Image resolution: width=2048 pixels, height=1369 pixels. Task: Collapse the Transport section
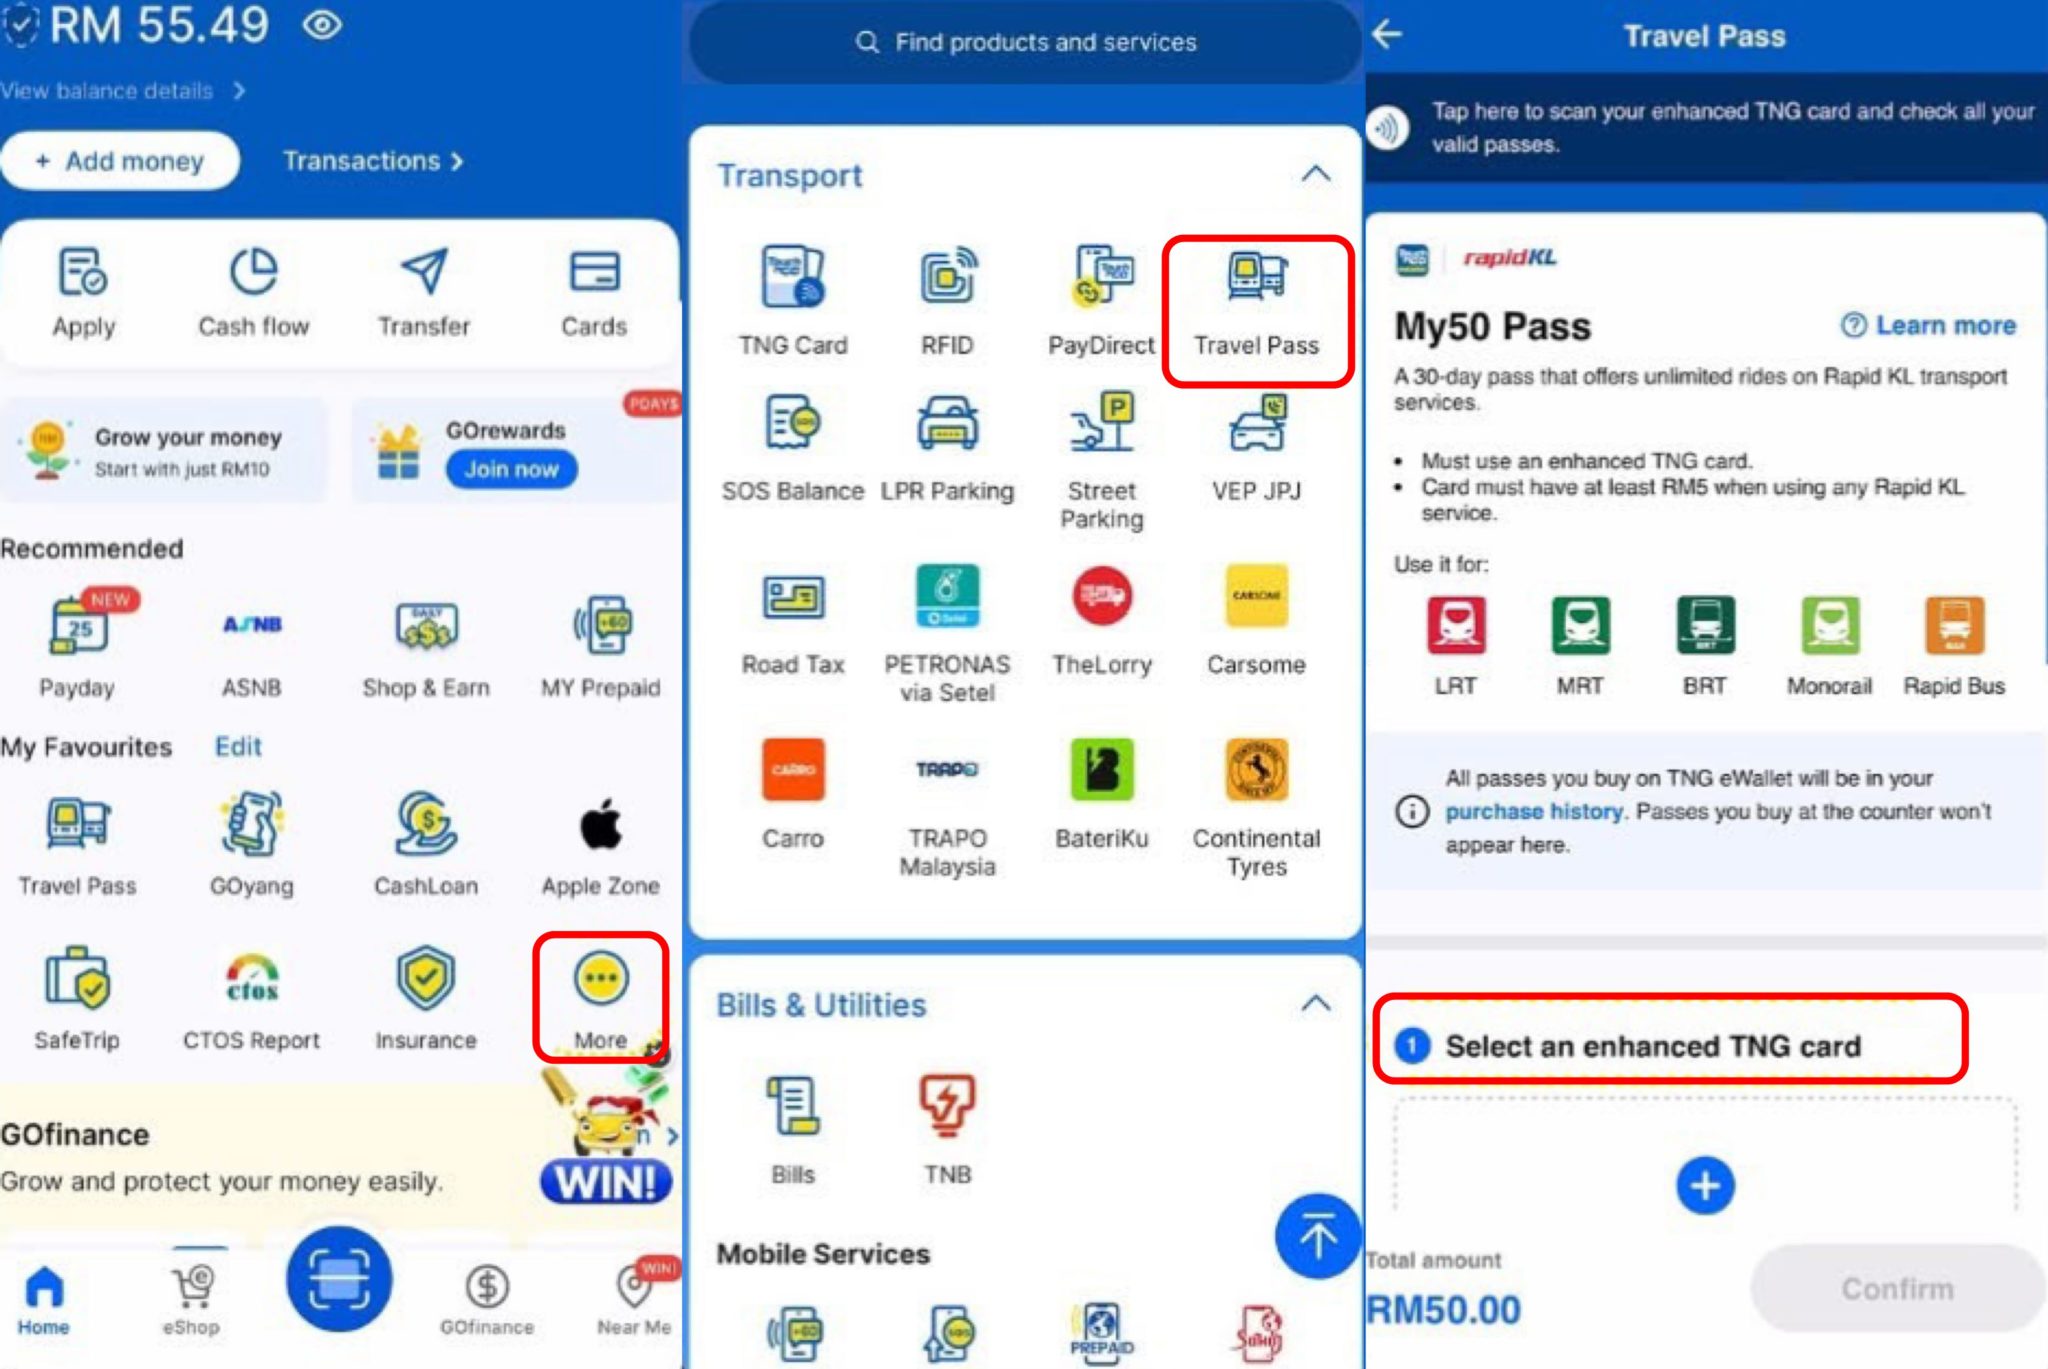(x=1316, y=174)
